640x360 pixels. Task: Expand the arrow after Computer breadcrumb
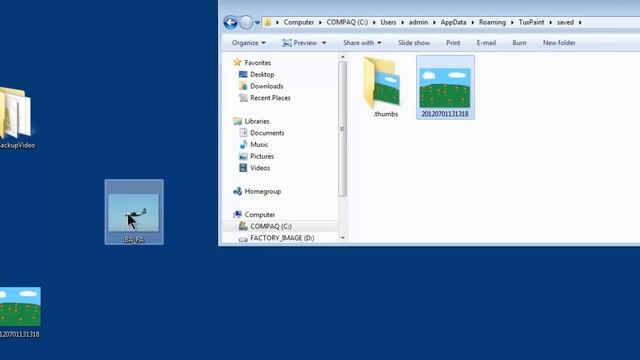[320, 22]
